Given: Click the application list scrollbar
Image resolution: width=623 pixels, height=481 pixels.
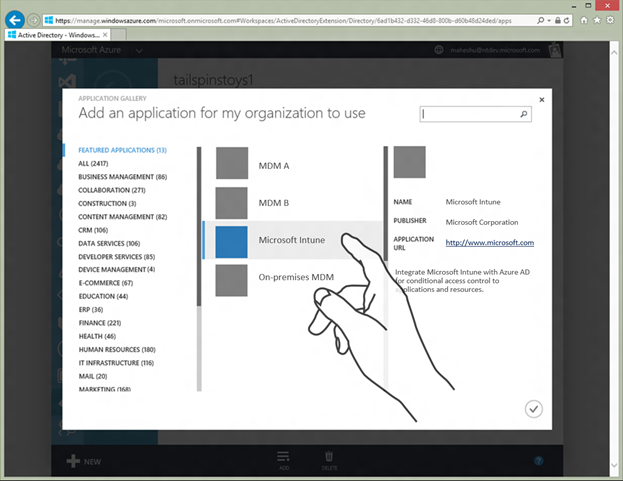Looking at the screenshot, I should click(385, 203).
